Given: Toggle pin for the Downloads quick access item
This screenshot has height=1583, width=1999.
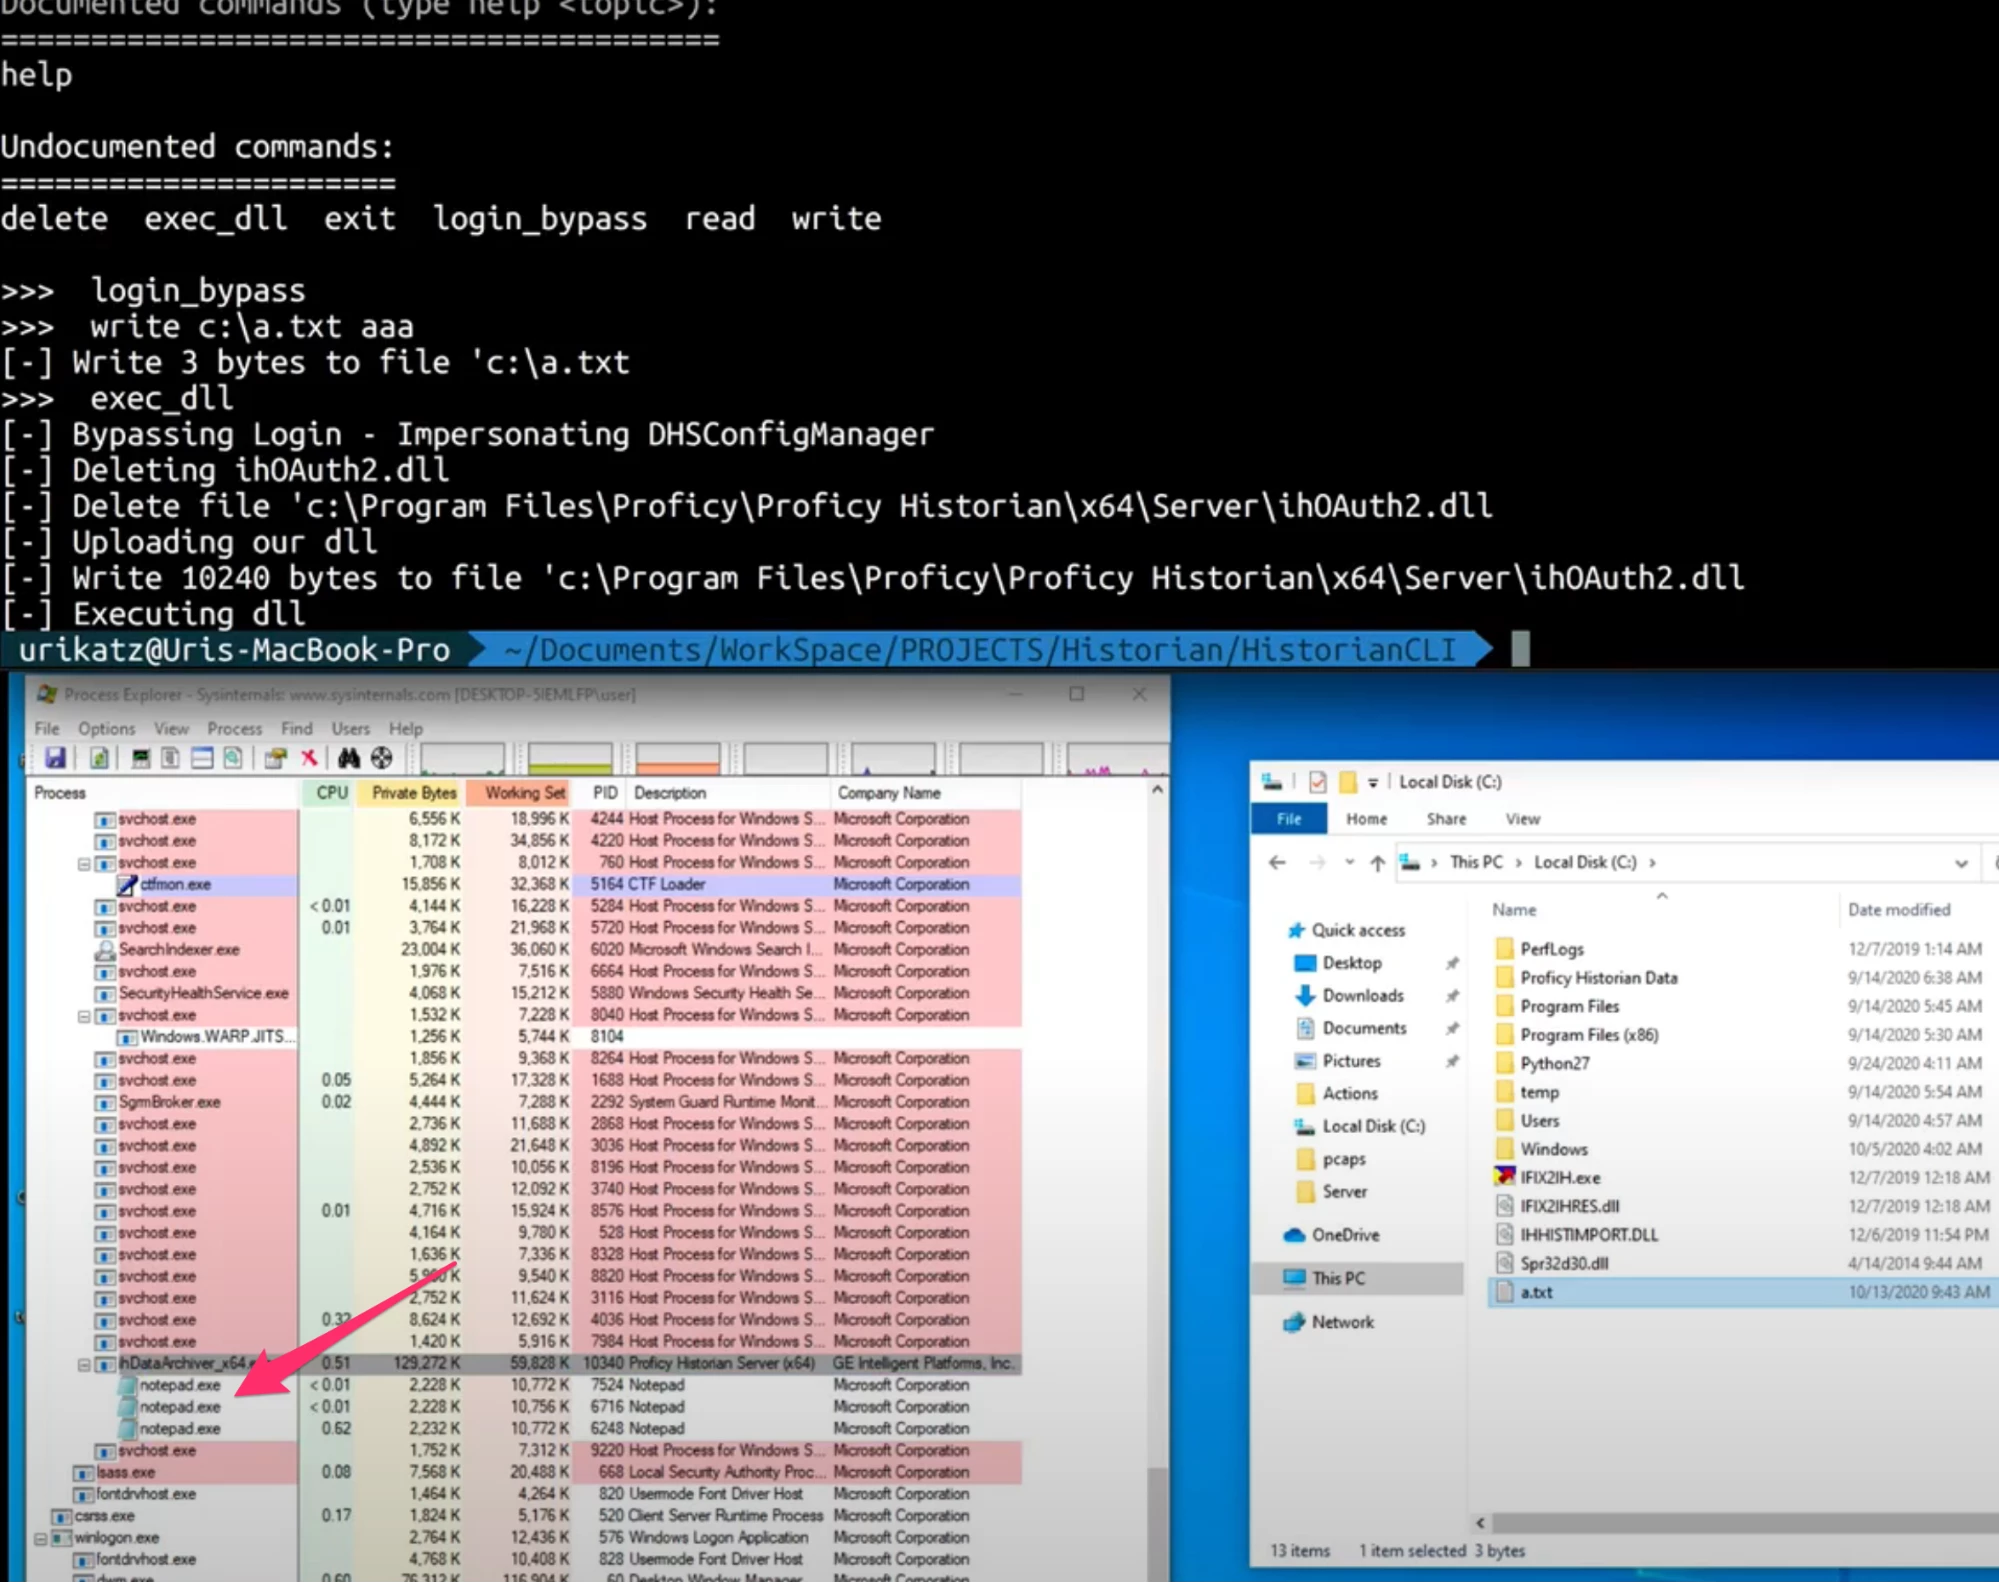Looking at the screenshot, I should [x=1453, y=995].
